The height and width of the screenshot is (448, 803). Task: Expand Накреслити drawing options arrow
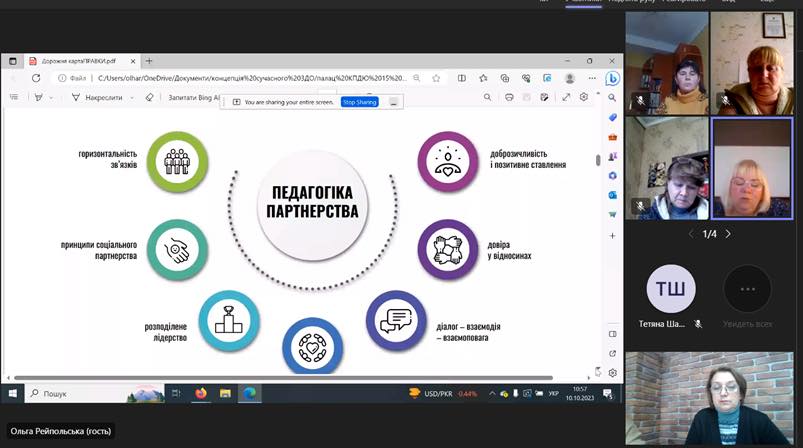pos(132,97)
